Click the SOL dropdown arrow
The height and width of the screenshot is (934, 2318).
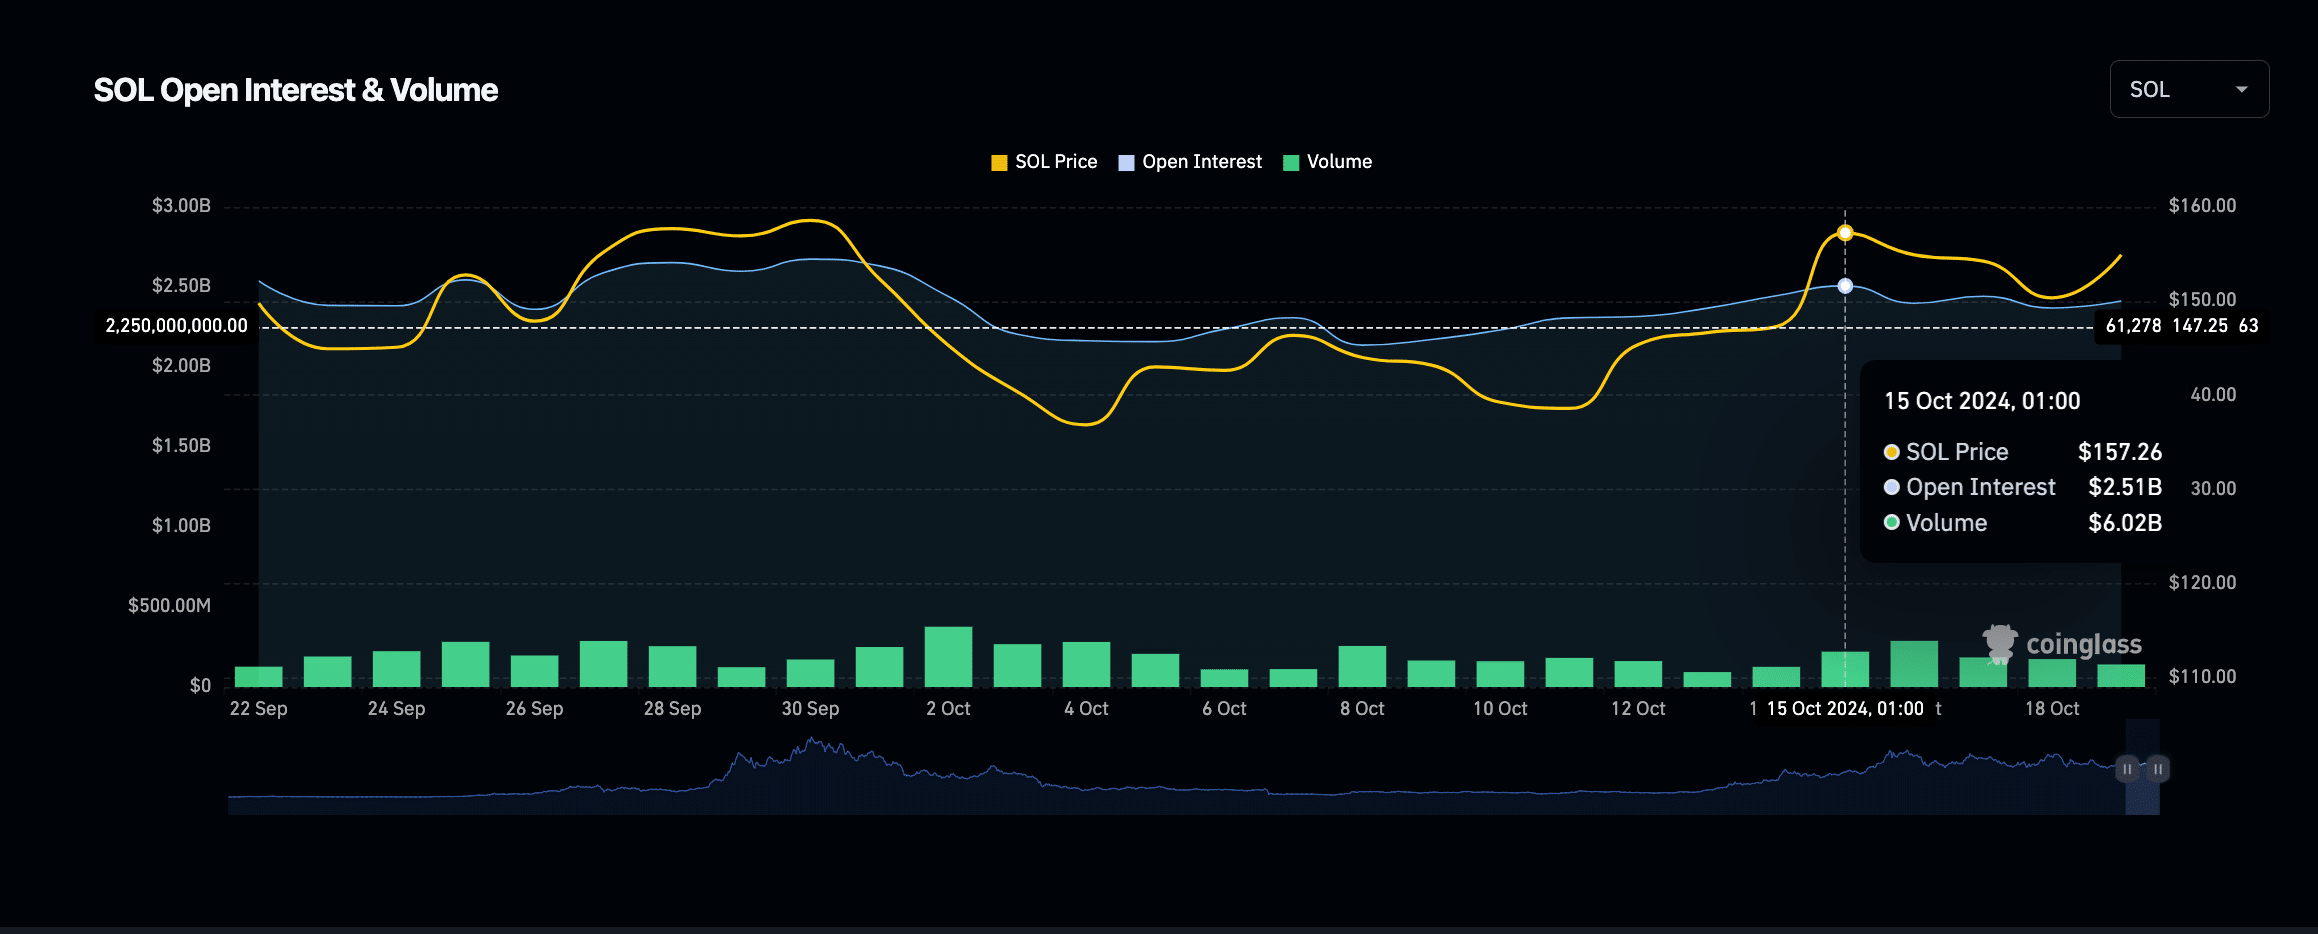pos(2242,90)
